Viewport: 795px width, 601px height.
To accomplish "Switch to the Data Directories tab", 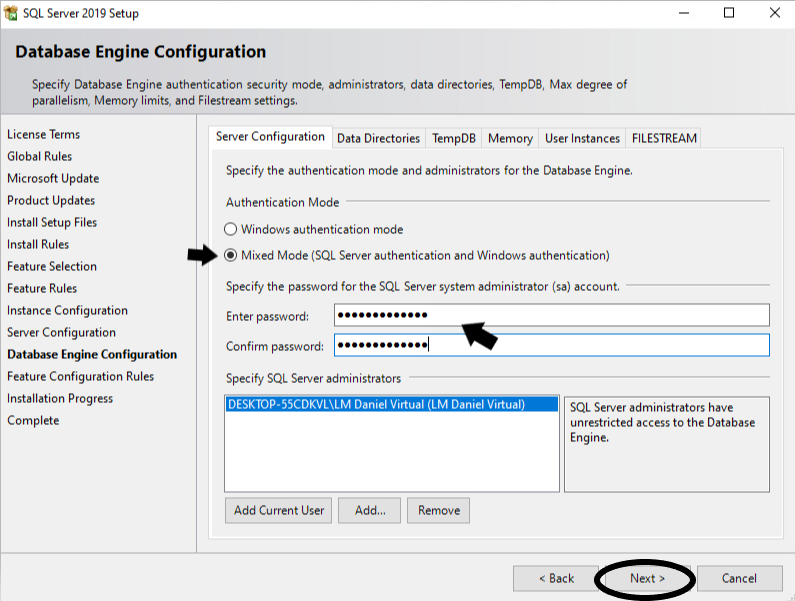I will coord(378,138).
